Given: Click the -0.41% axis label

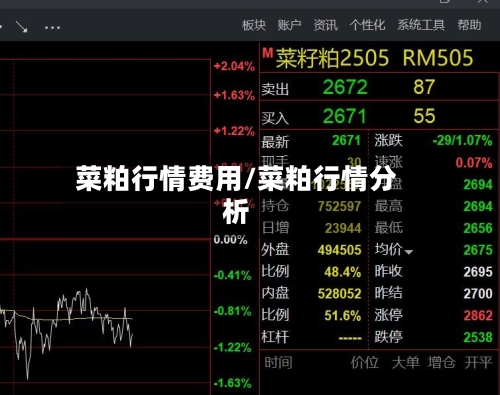Looking at the screenshot, I should tap(232, 275).
